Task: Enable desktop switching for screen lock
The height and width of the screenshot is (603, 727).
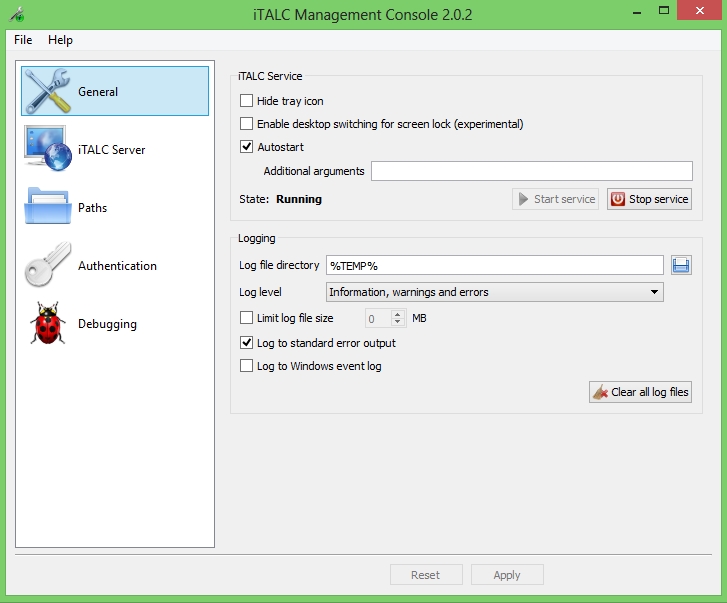Action: pyautogui.click(x=246, y=124)
